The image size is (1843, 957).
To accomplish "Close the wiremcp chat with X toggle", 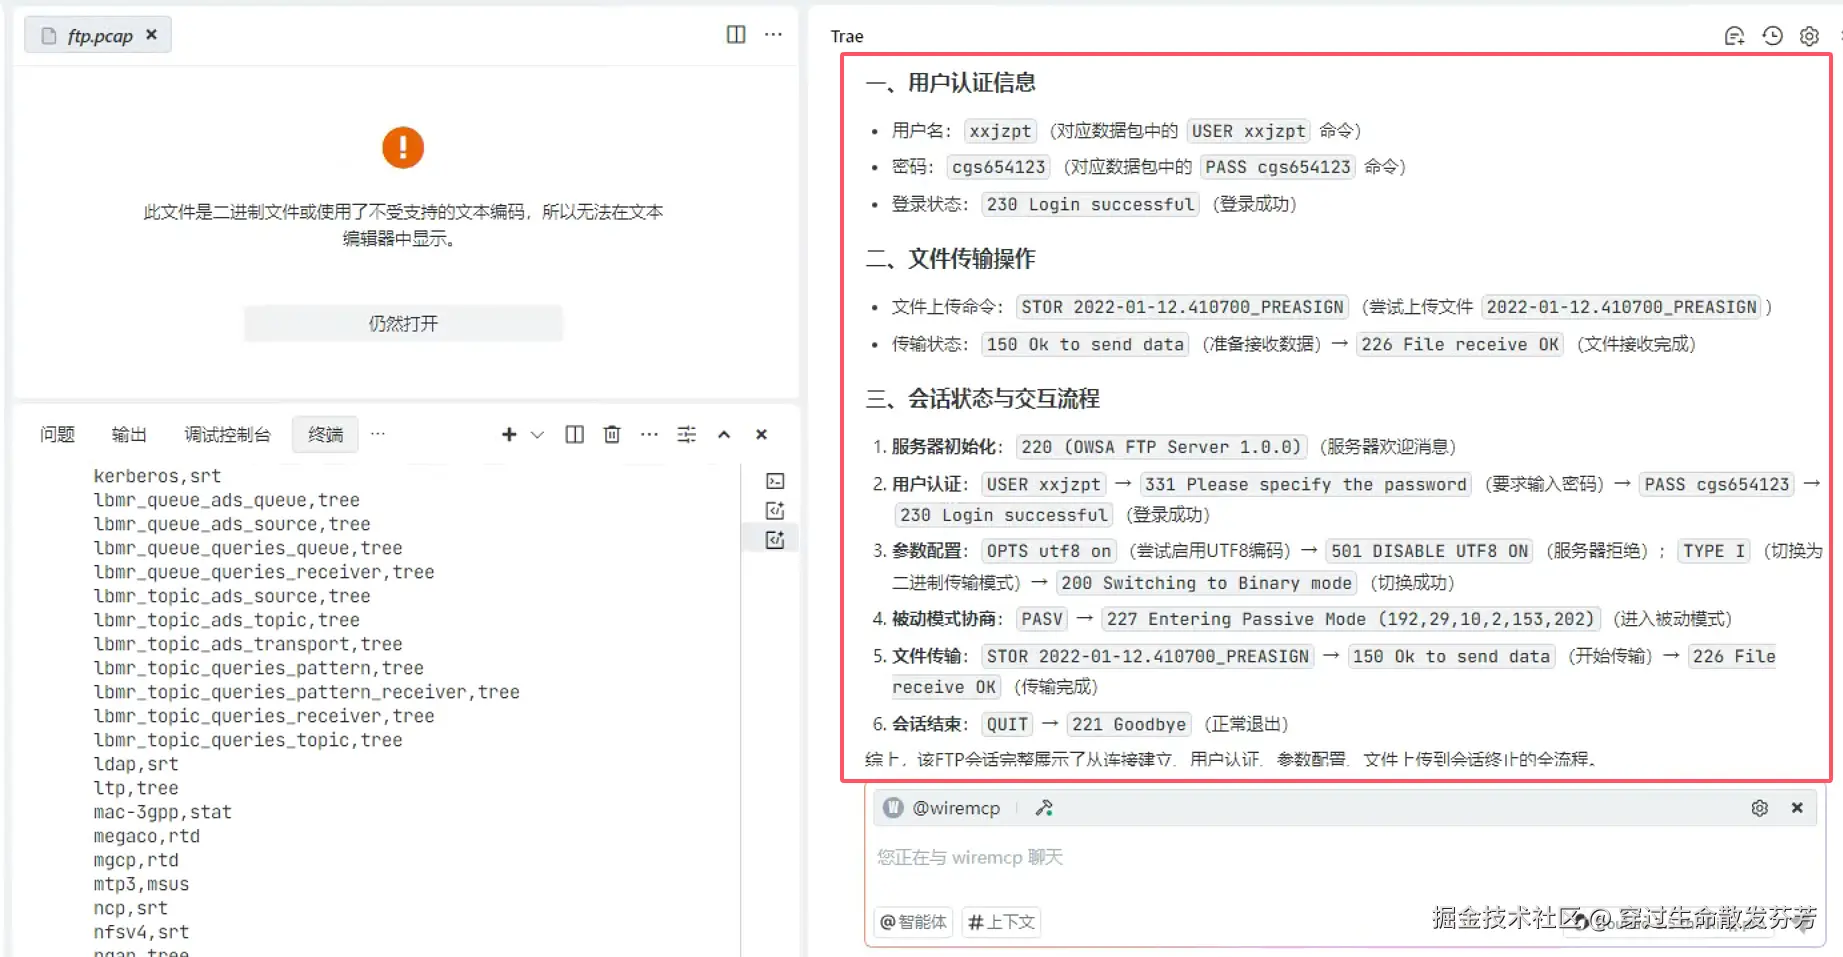I will [1797, 807].
